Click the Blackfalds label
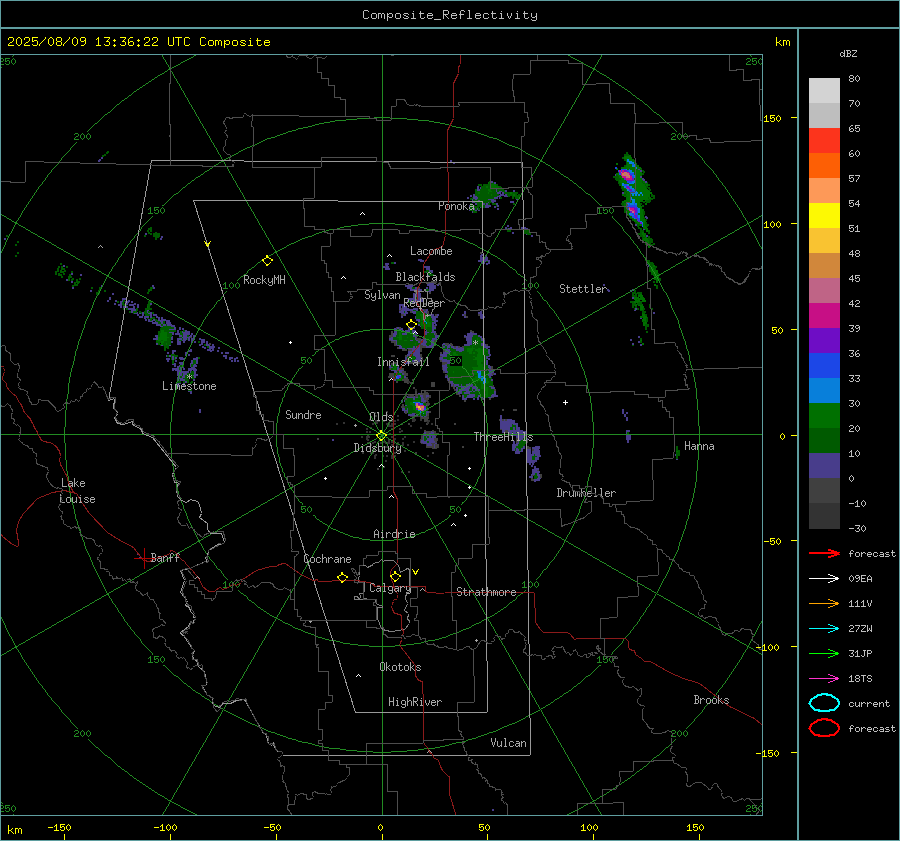Viewport: 900px width, 841px height. [425, 277]
